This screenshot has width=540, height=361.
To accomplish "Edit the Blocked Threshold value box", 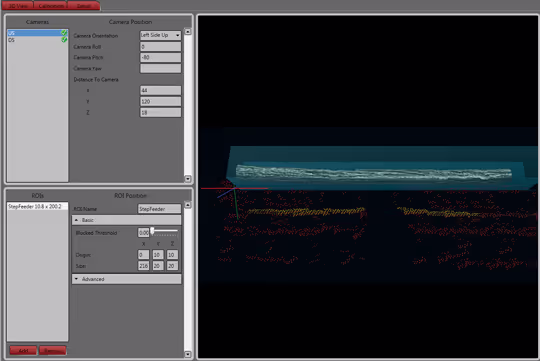I will coord(144,233).
